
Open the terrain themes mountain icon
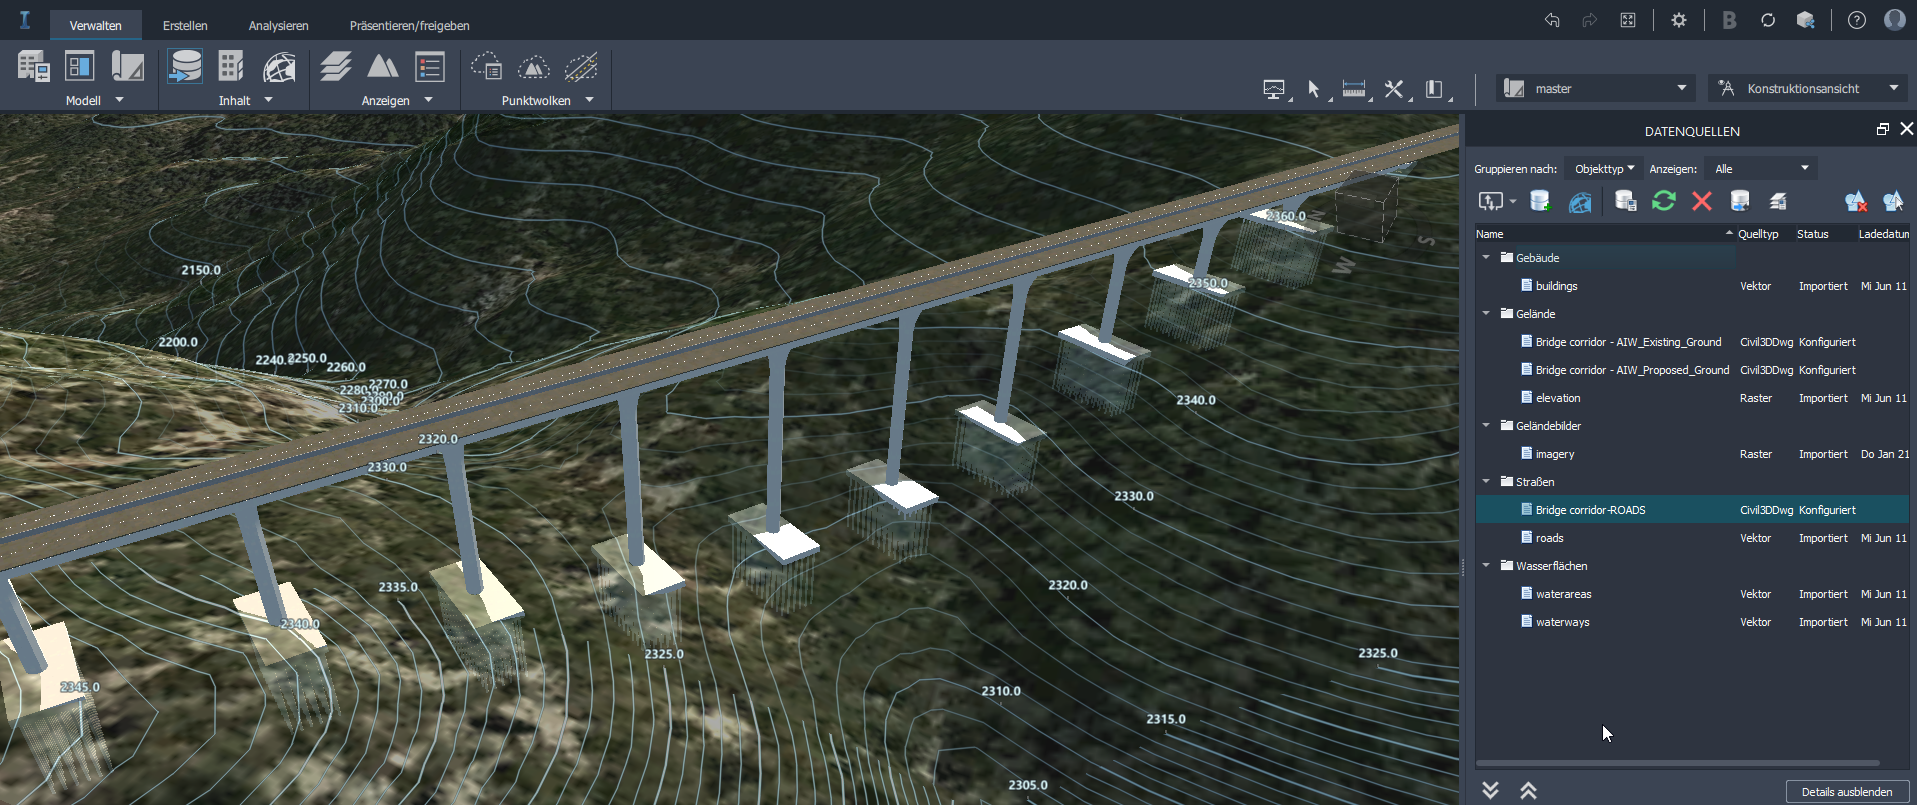pyautogui.click(x=383, y=67)
